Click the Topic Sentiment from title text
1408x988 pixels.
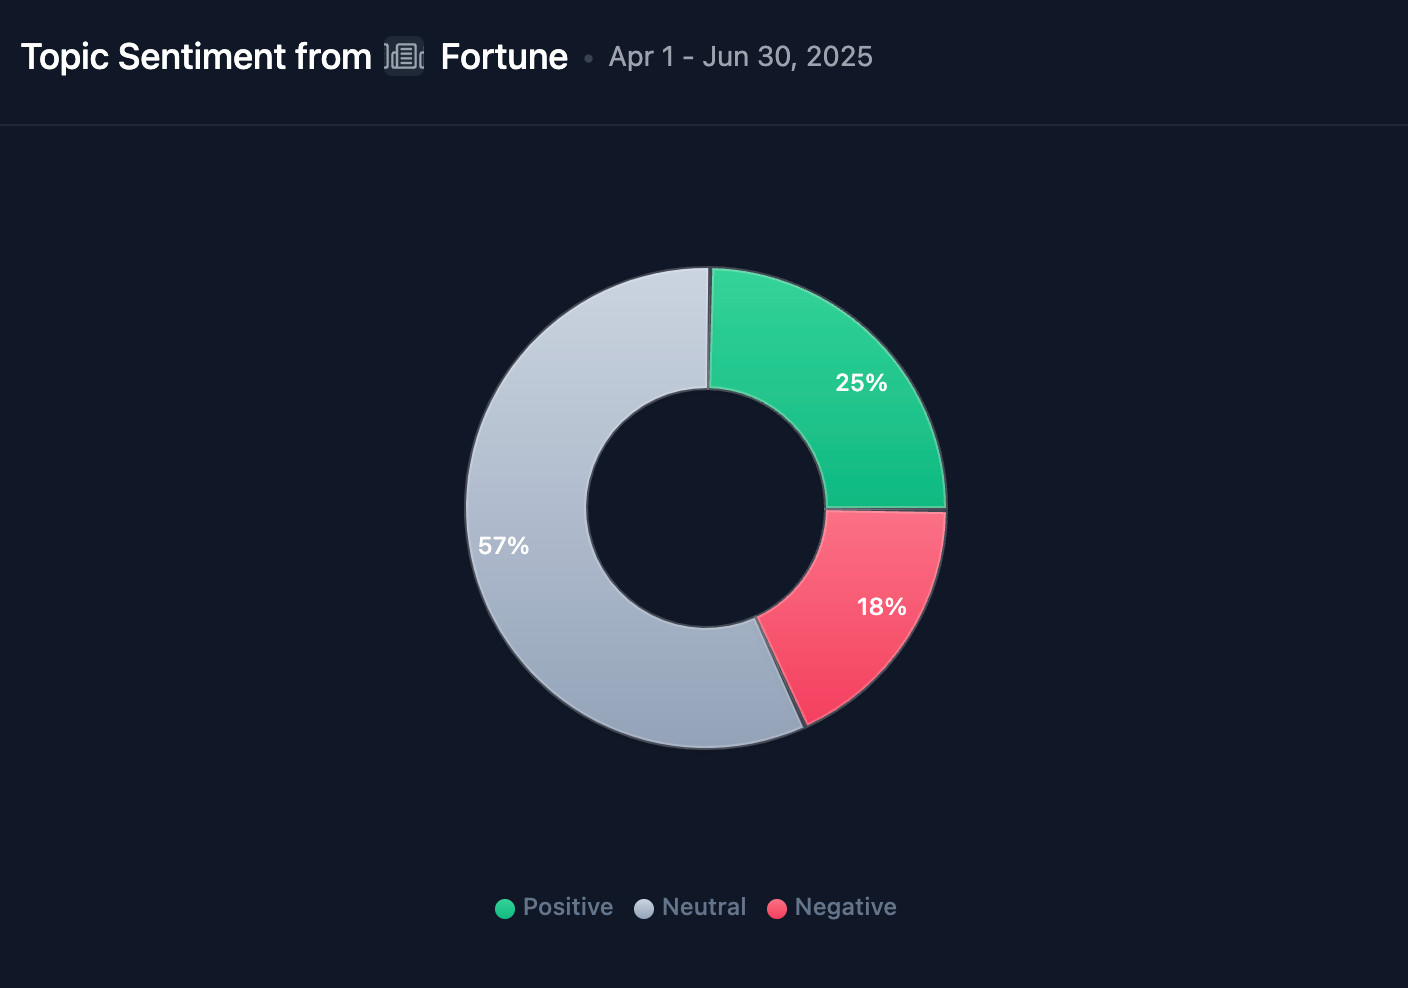pos(196,57)
